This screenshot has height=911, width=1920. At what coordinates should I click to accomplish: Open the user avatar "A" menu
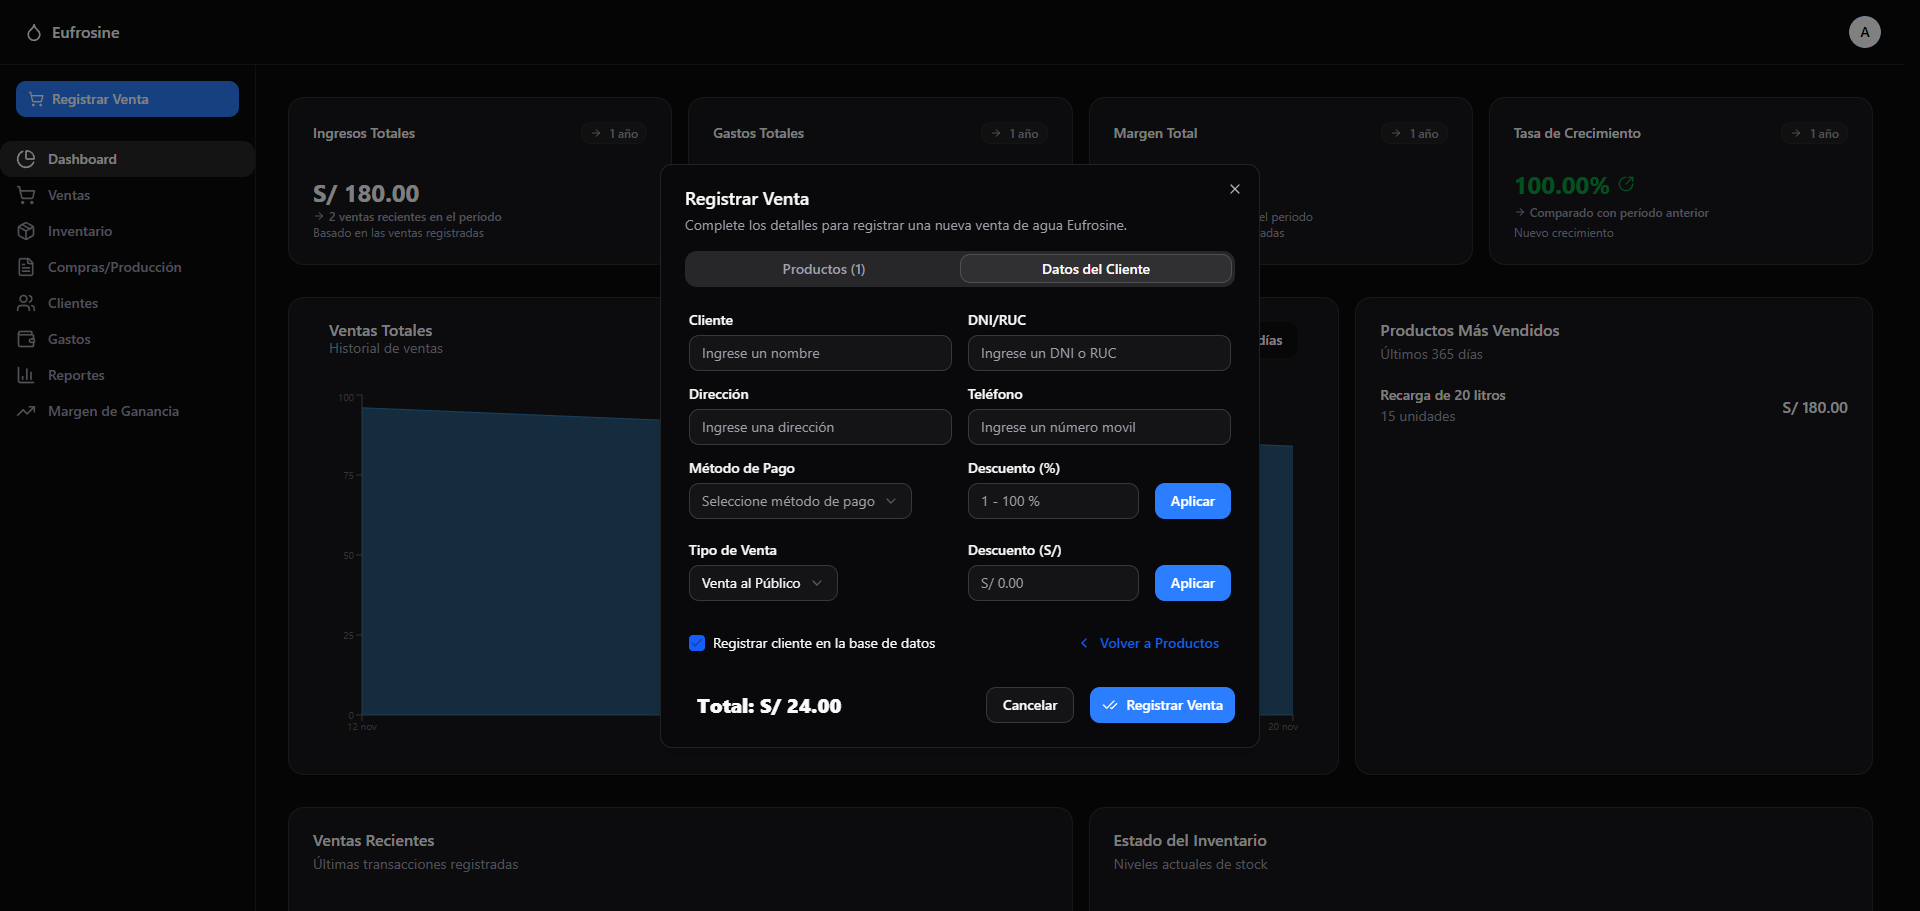[x=1864, y=32]
